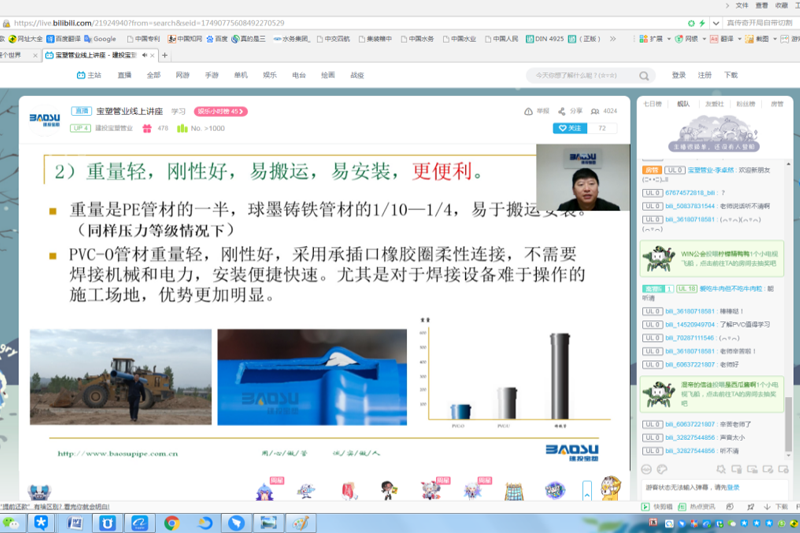Click the first purple-haired gift character icon
The image size is (800, 533).
click(x=265, y=491)
